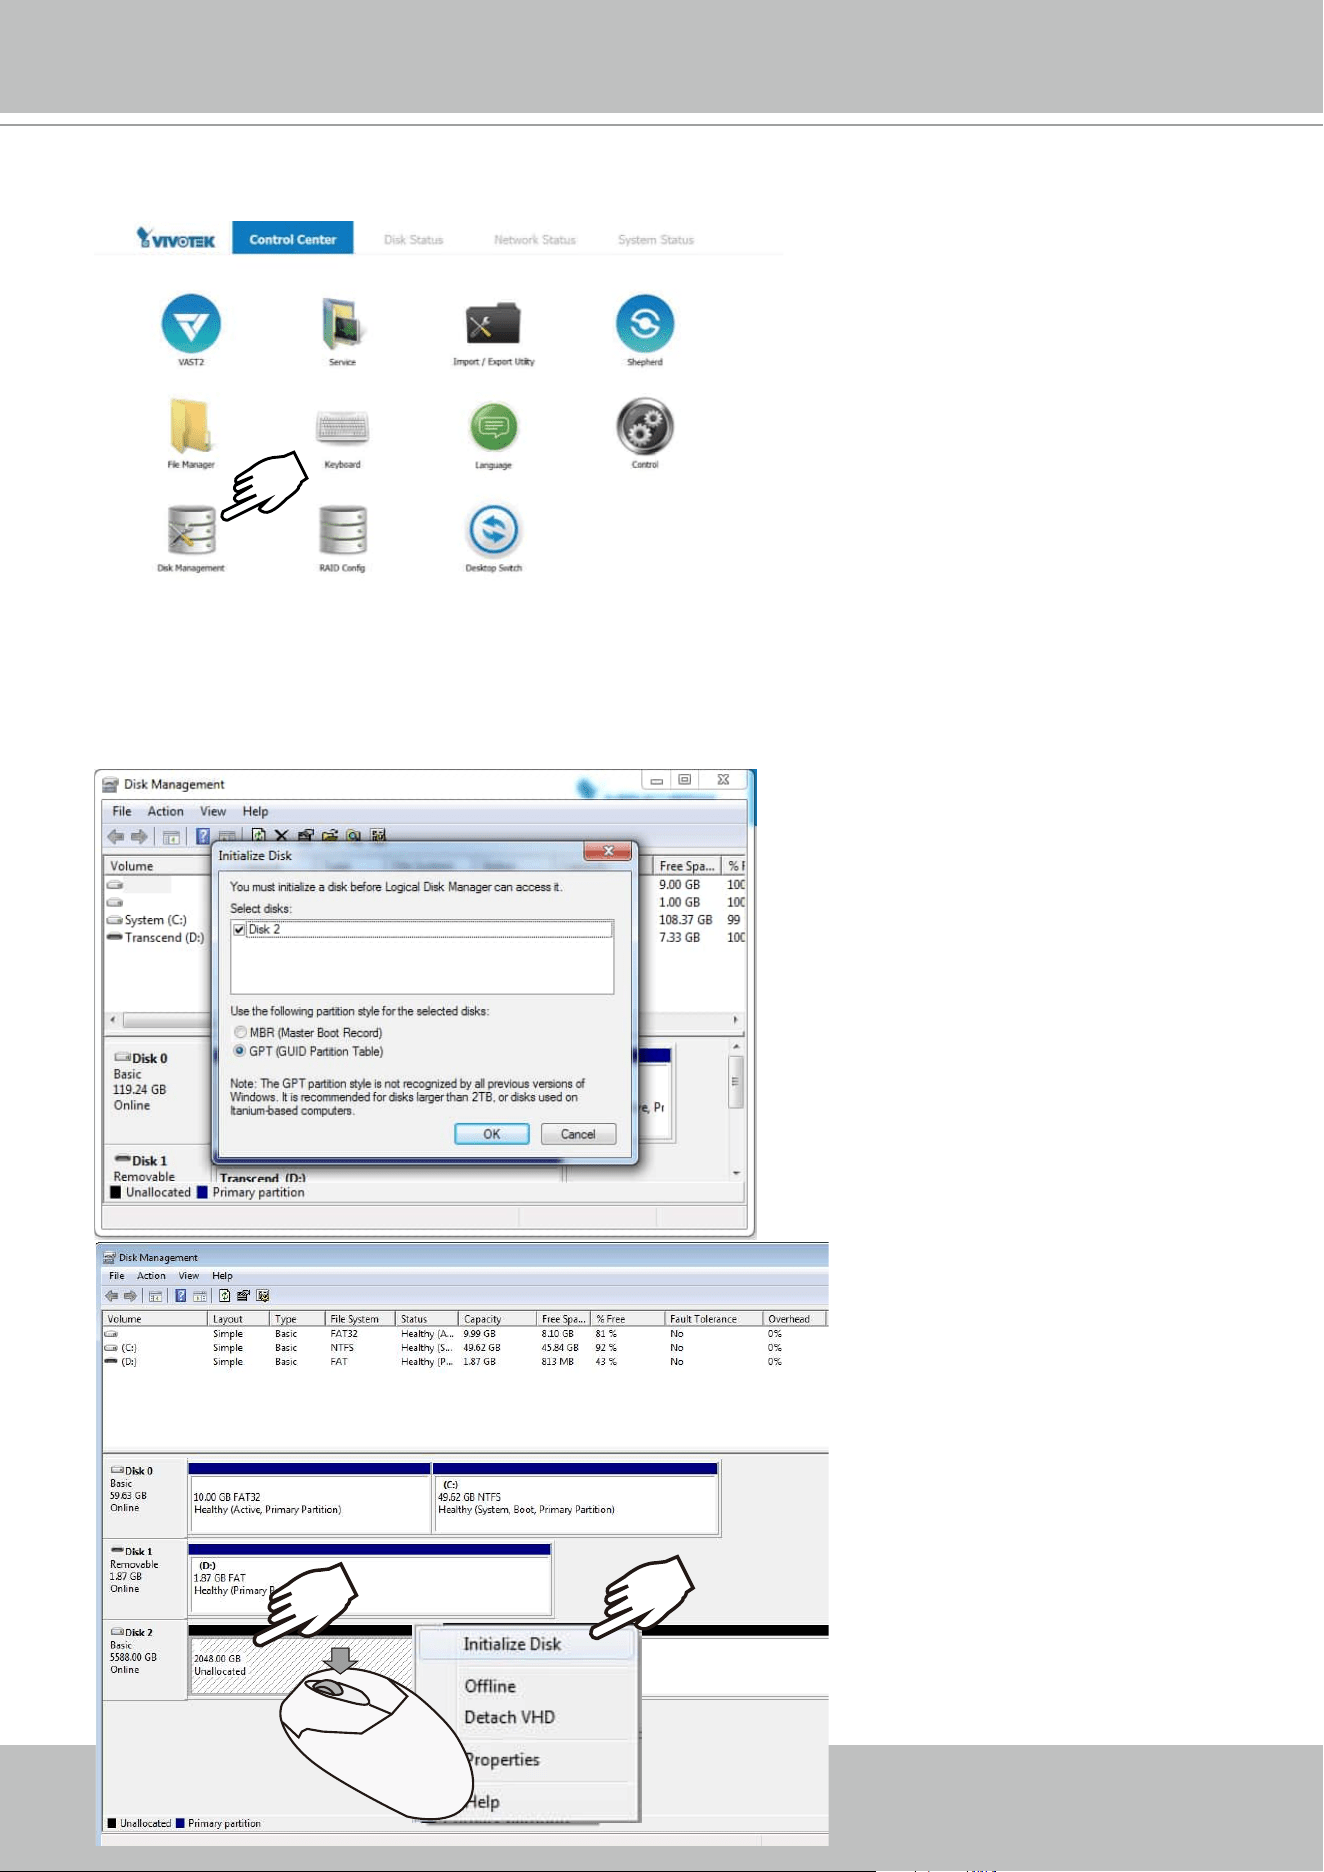Screen dimensions: 1324x1872
Task: Click Delete (X) toolbar icon behind Initialize Disk dialog
Action: tap(282, 835)
